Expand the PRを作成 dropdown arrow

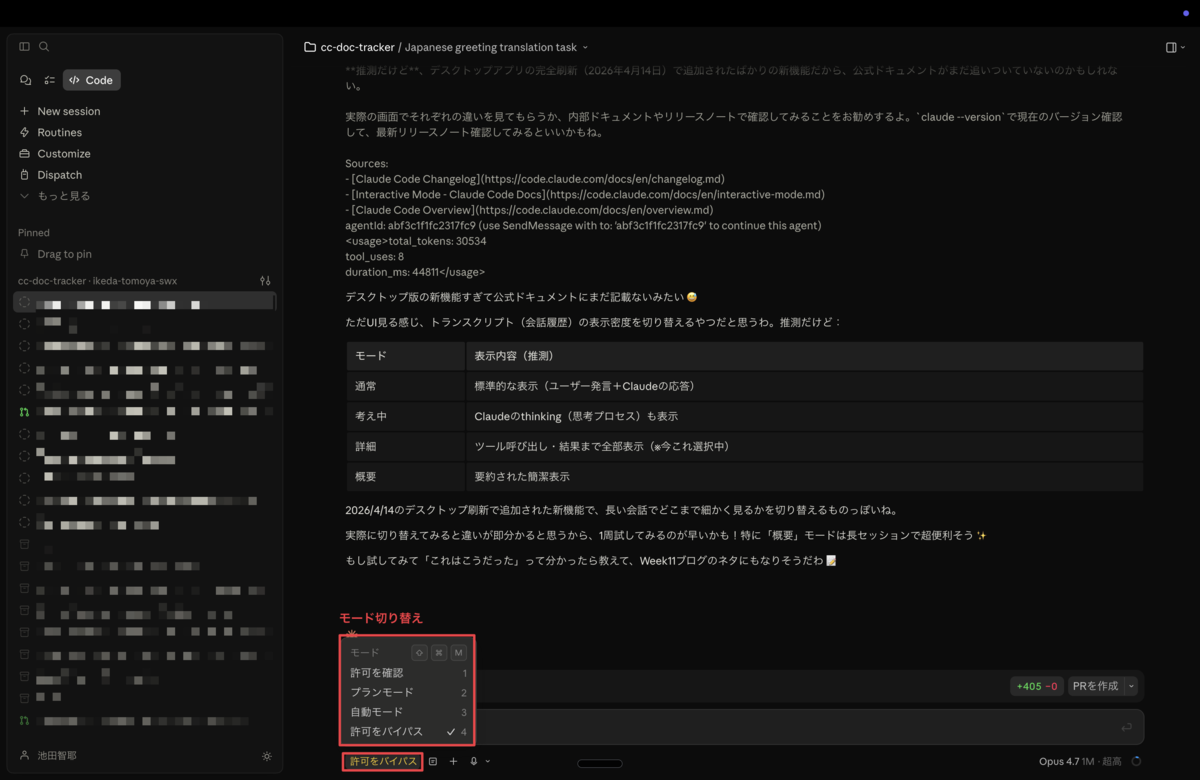tap(1132, 686)
